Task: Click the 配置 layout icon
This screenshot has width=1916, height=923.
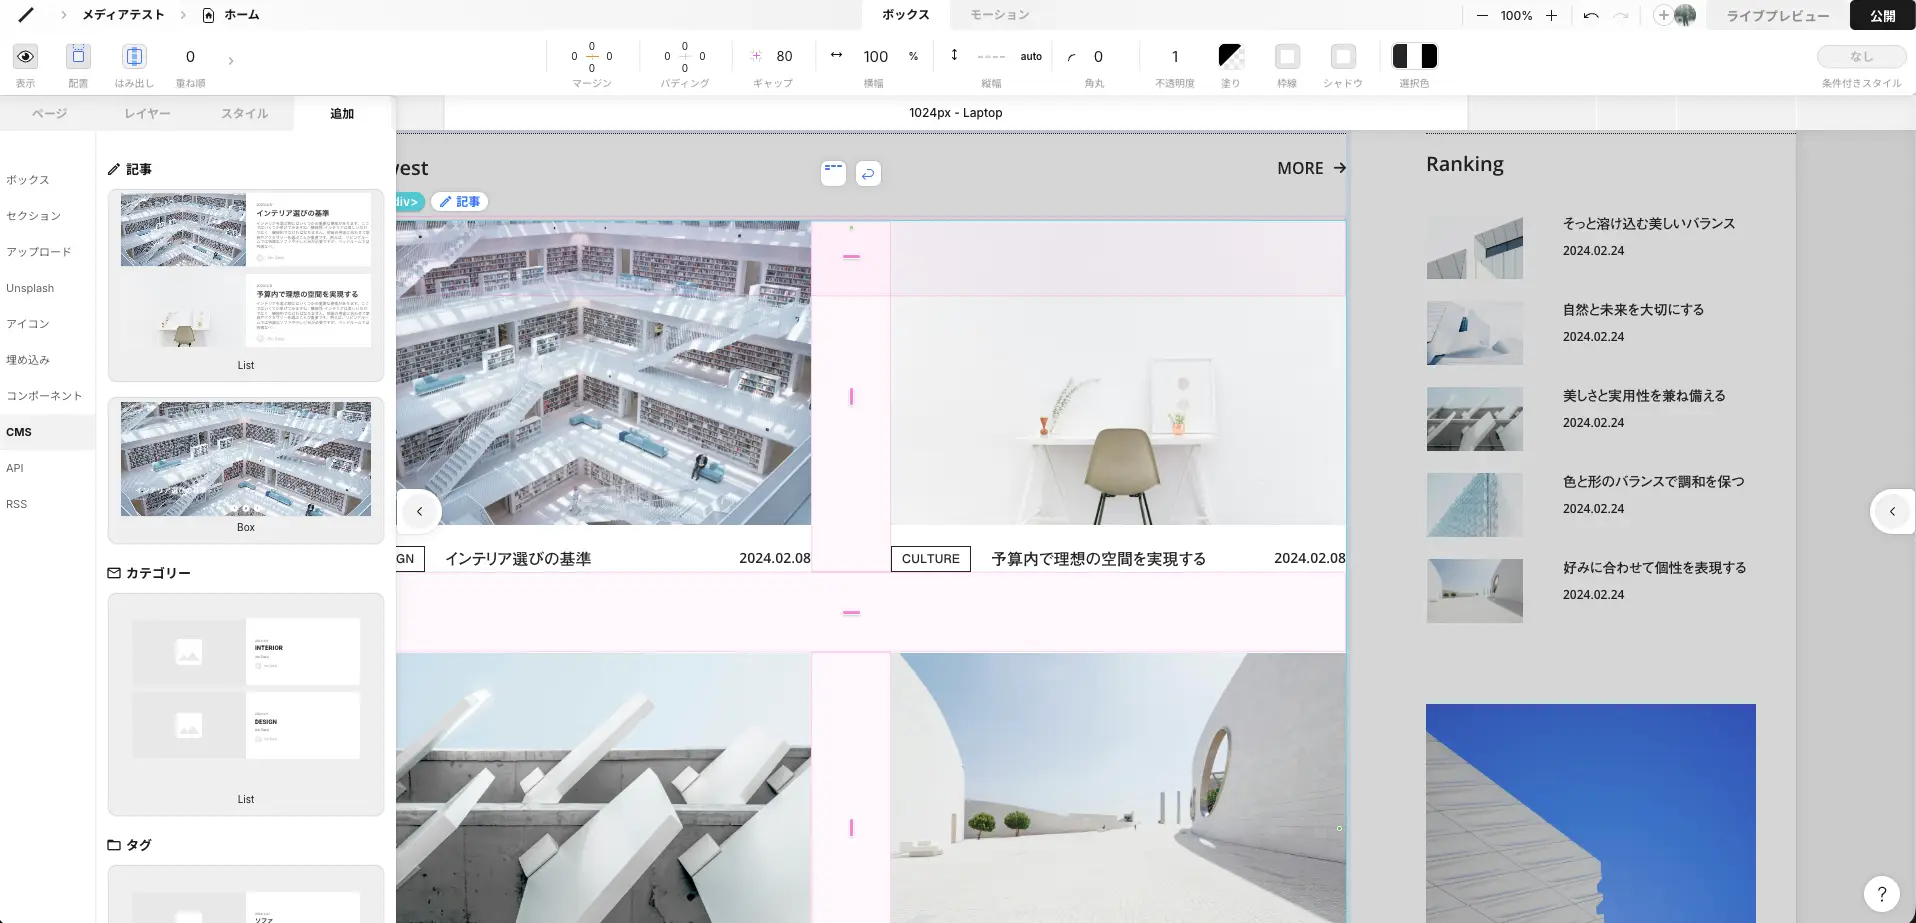Action: tap(78, 57)
